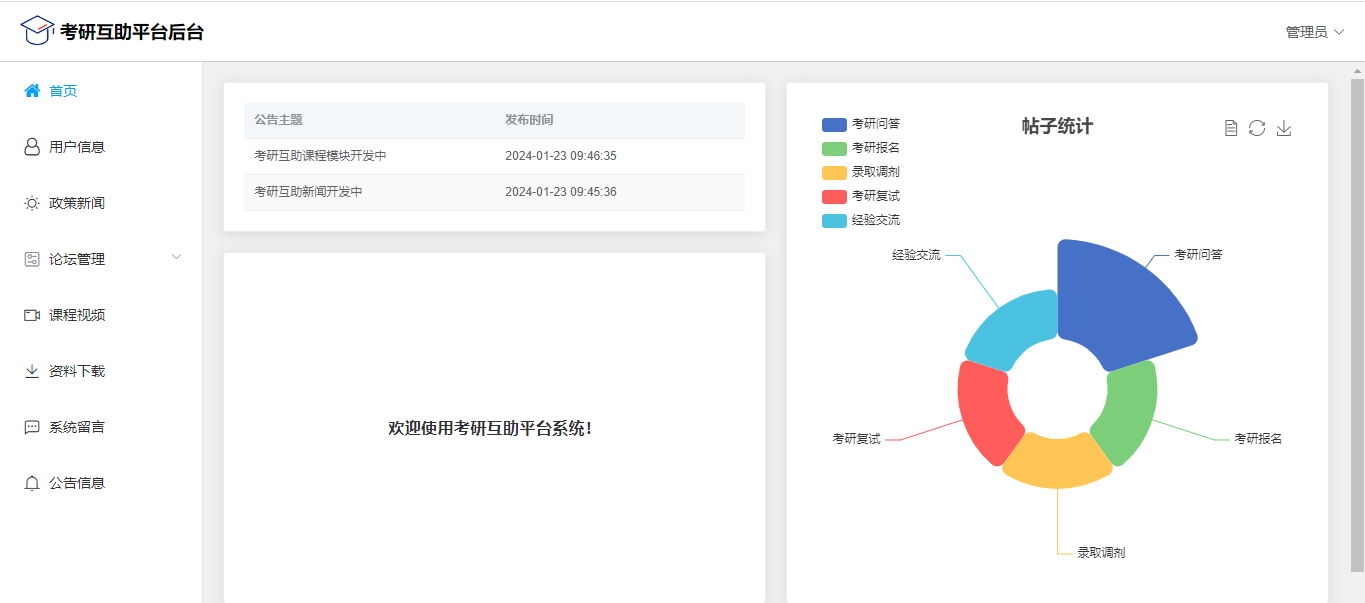
Task: Click 考研互助平台后台 title text
Action: pyautogui.click(x=132, y=32)
